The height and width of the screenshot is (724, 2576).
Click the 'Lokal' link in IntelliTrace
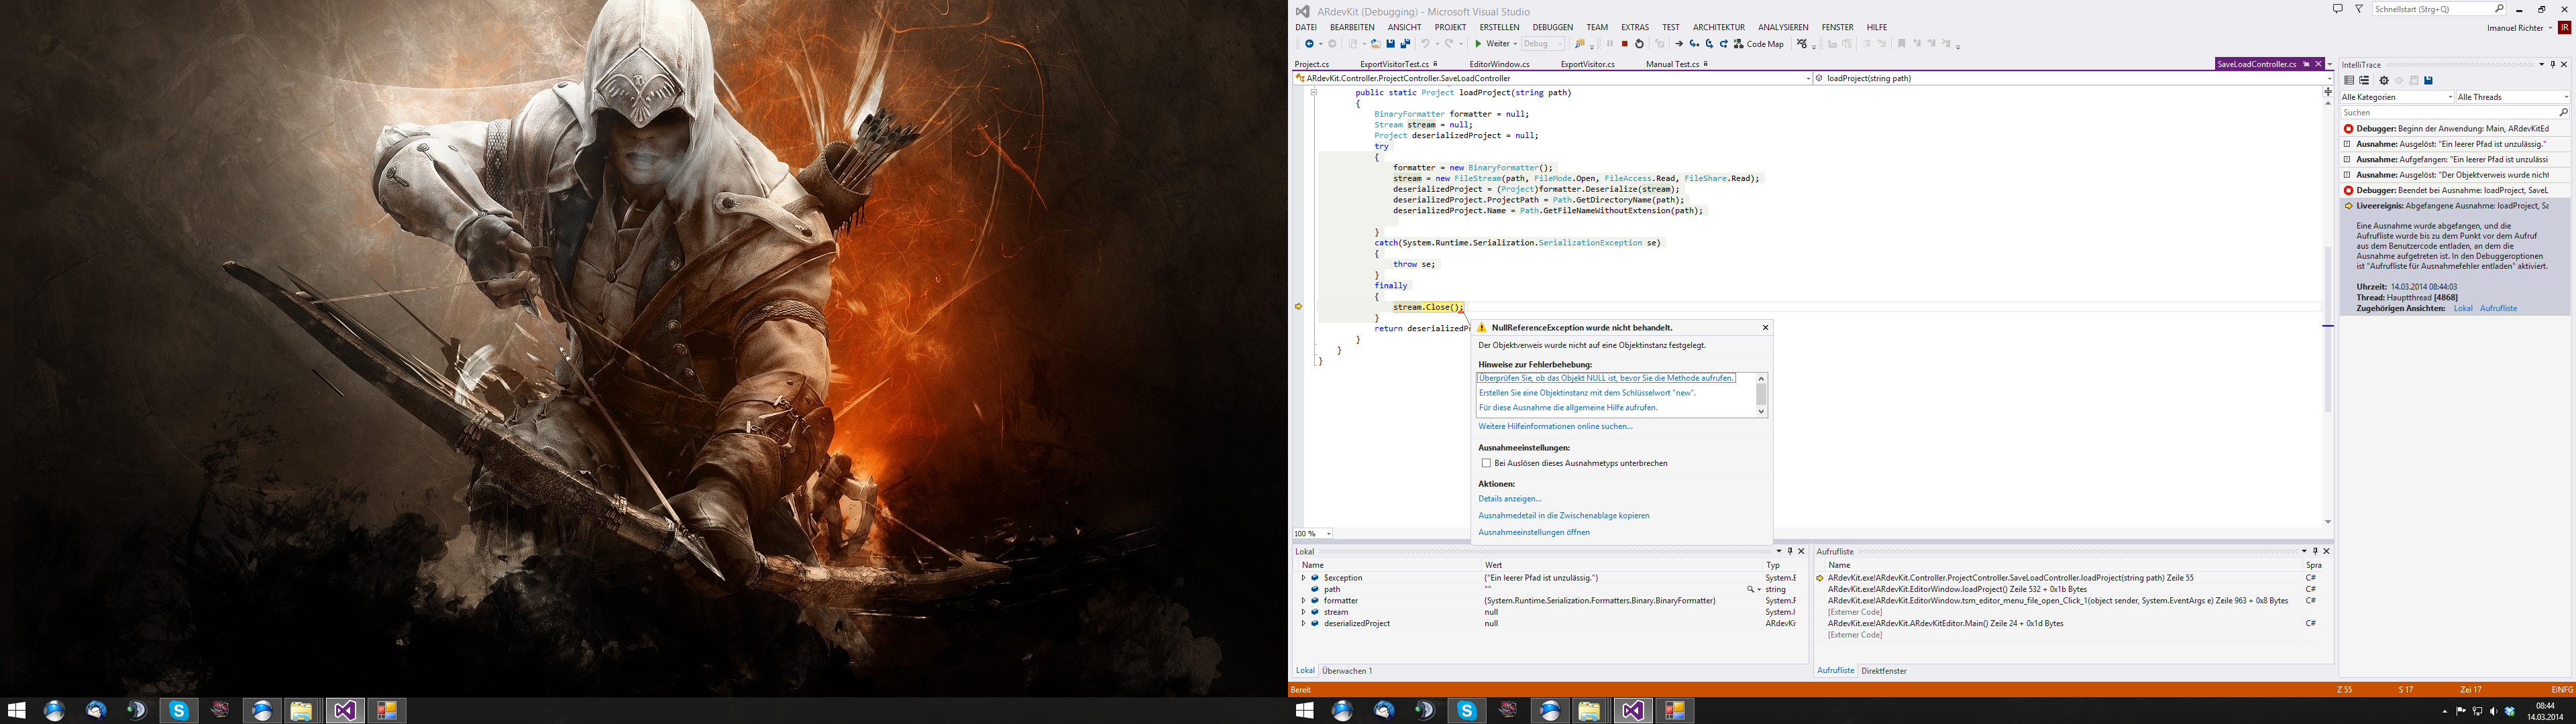click(x=2463, y=309)
